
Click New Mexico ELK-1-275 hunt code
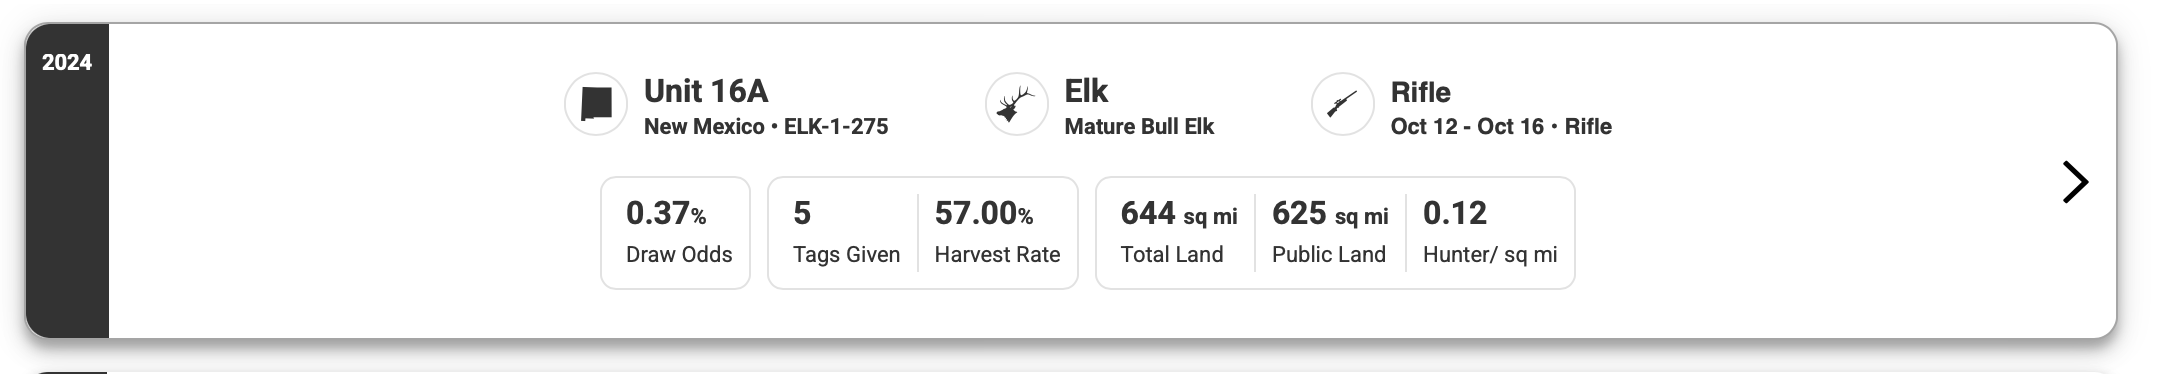[x=766, y=127]
